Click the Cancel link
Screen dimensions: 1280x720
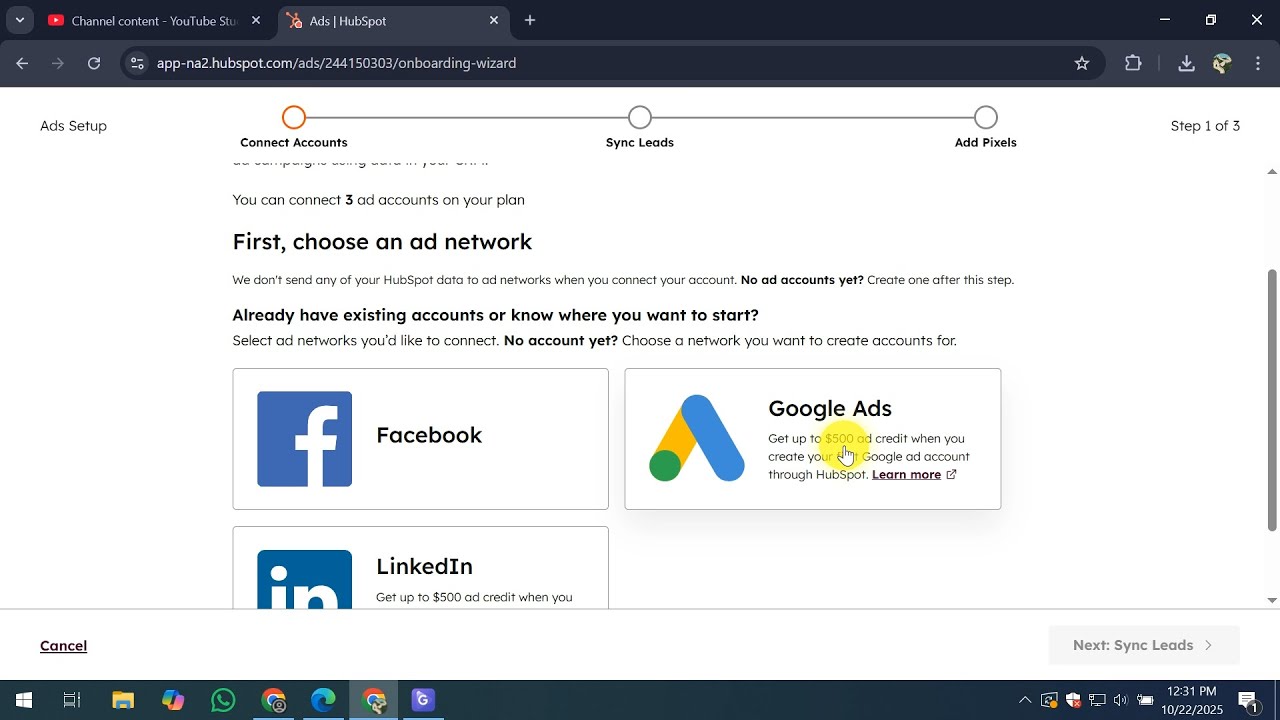(x=63, y=646)
